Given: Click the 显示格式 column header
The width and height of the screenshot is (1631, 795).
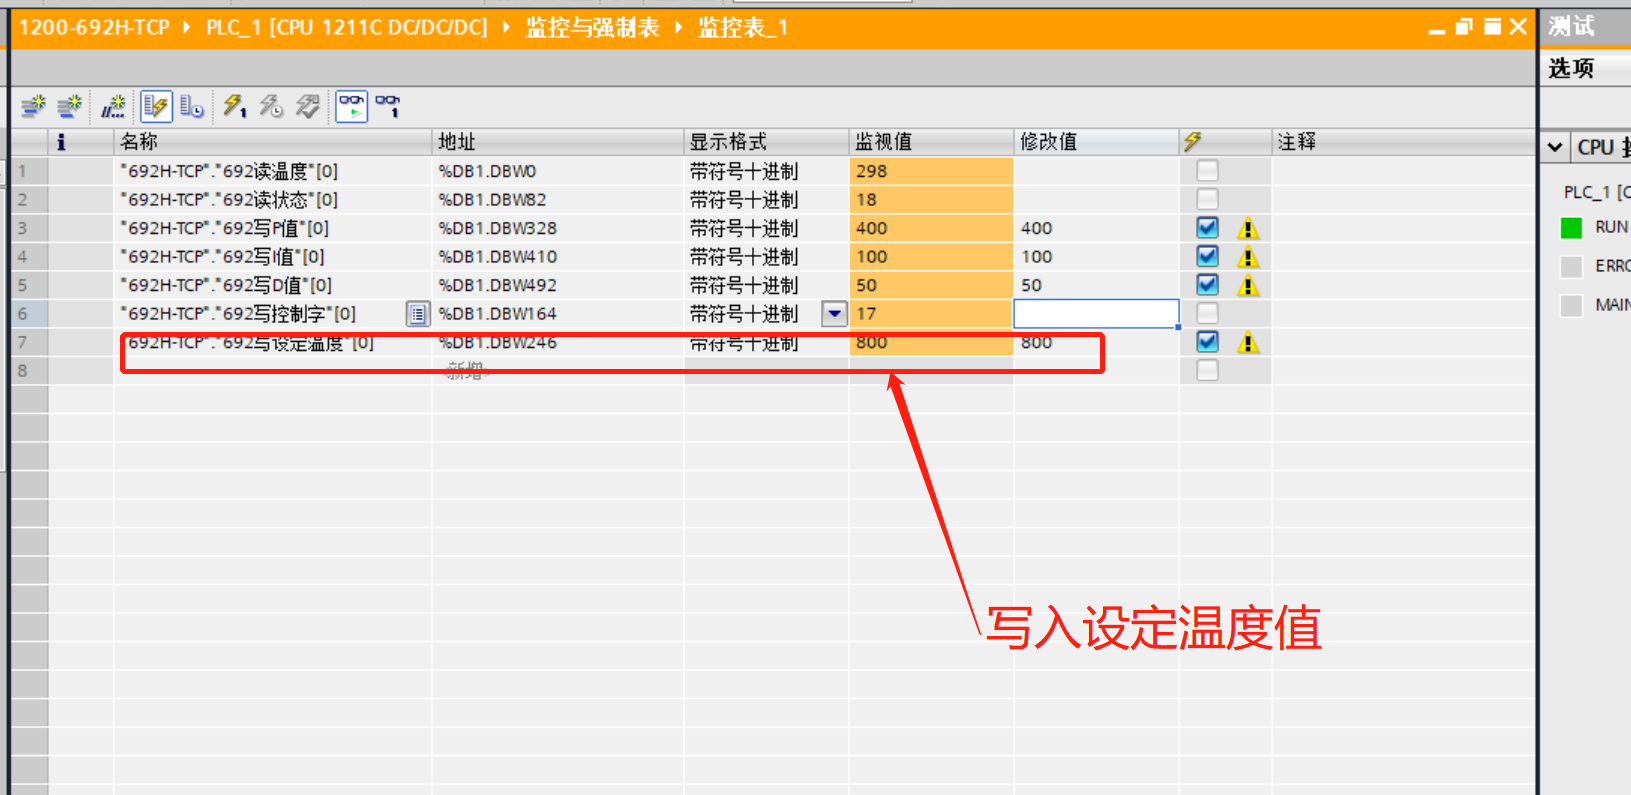Looking at the screenshot, I should click(x=767, y=142).
